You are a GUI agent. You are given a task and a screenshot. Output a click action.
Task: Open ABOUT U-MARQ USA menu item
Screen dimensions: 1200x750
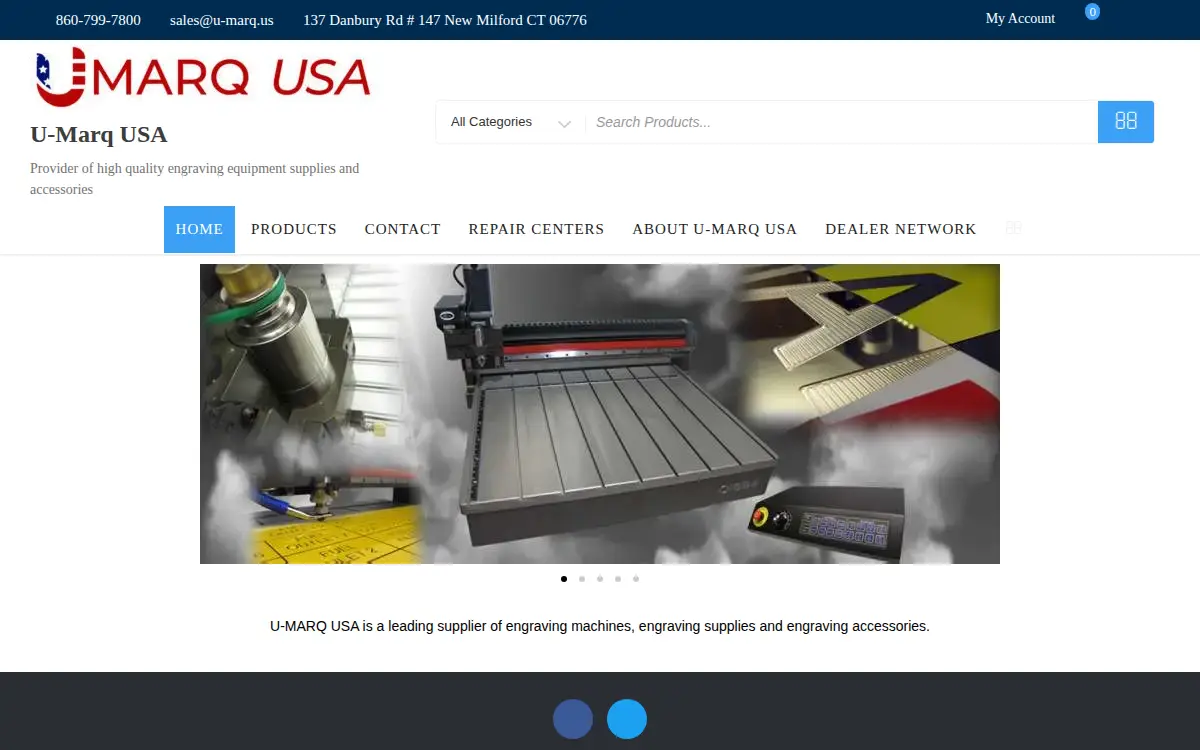click(715, 229)
